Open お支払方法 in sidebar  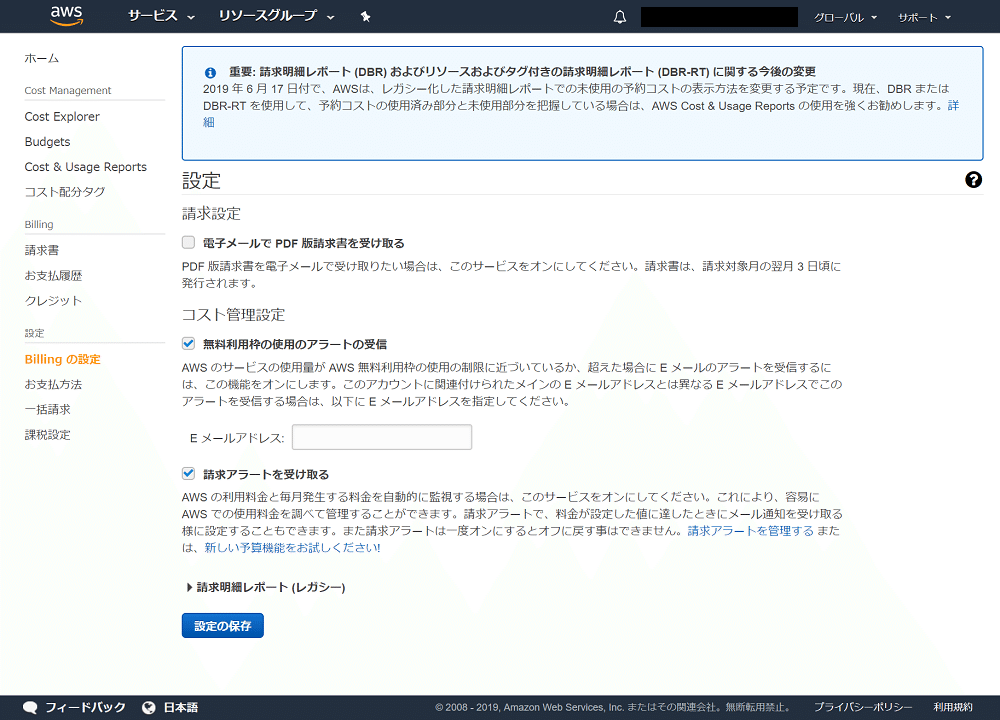53,385
